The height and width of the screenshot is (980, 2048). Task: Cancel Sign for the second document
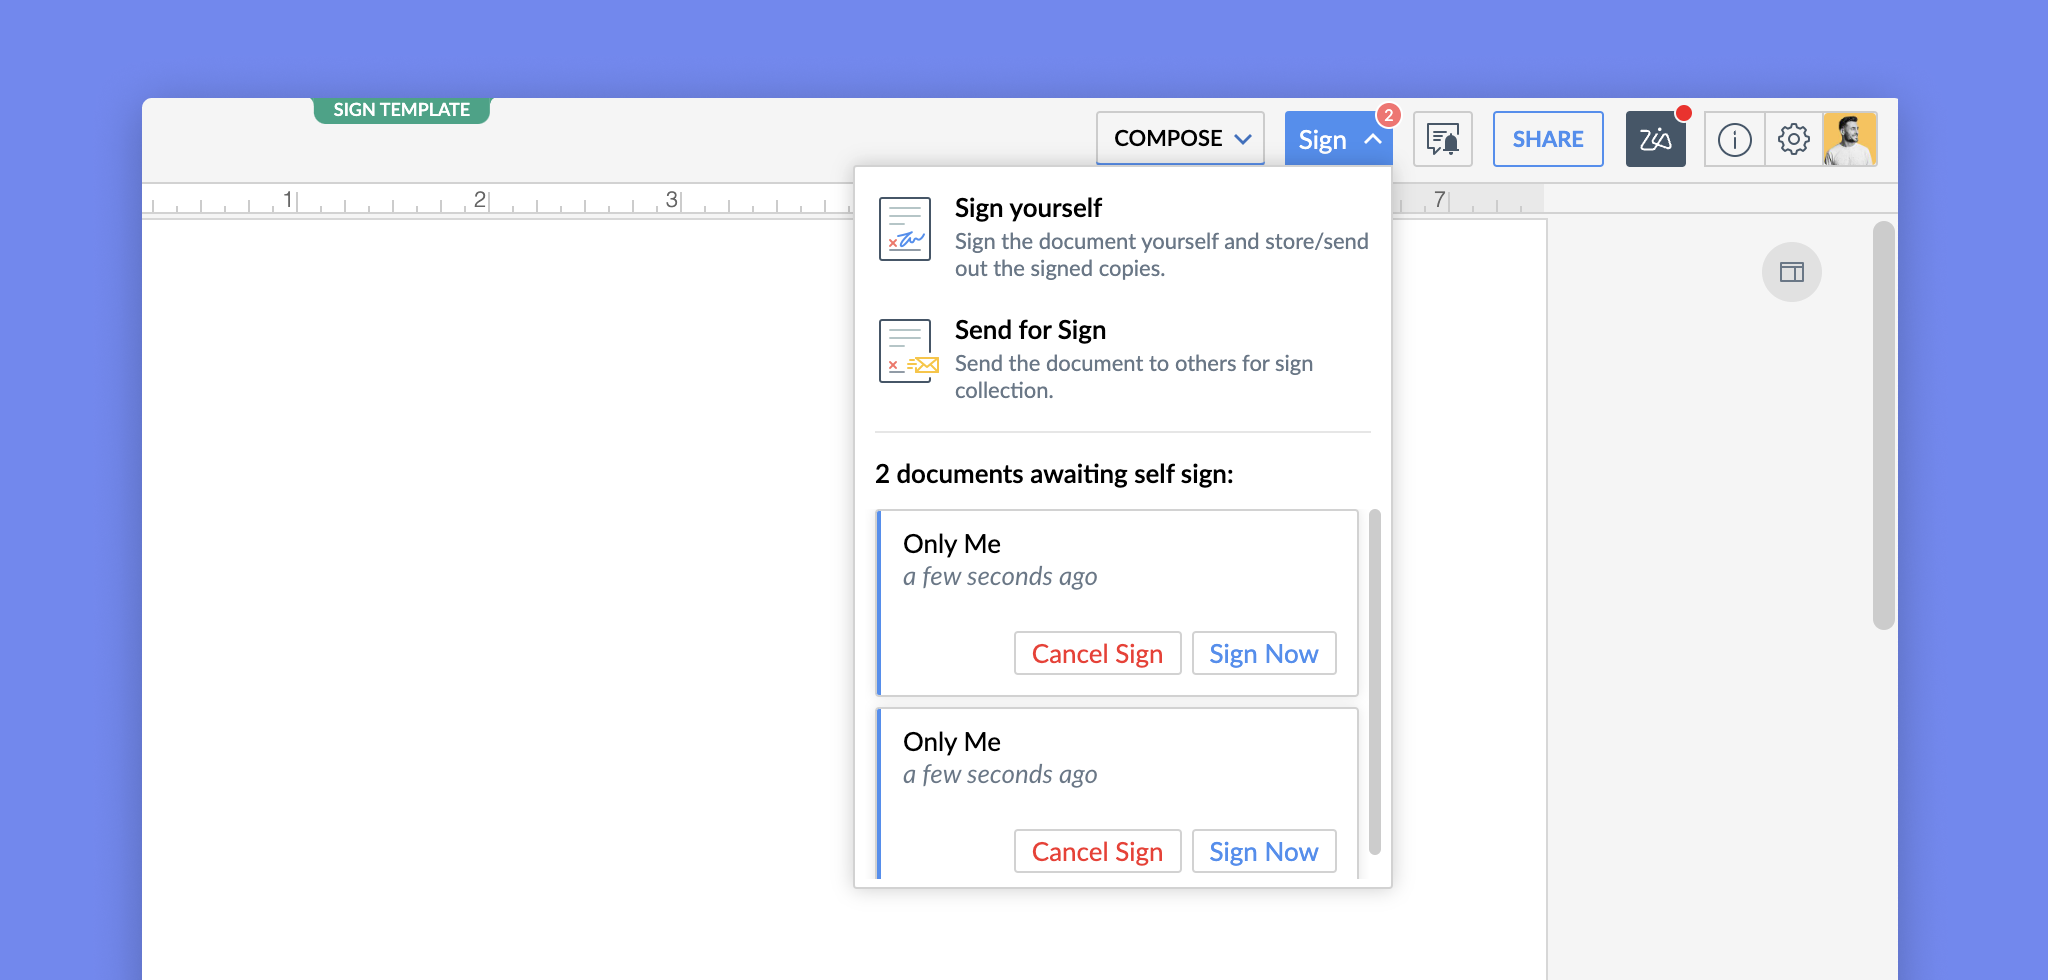[x=1097, y=852]
